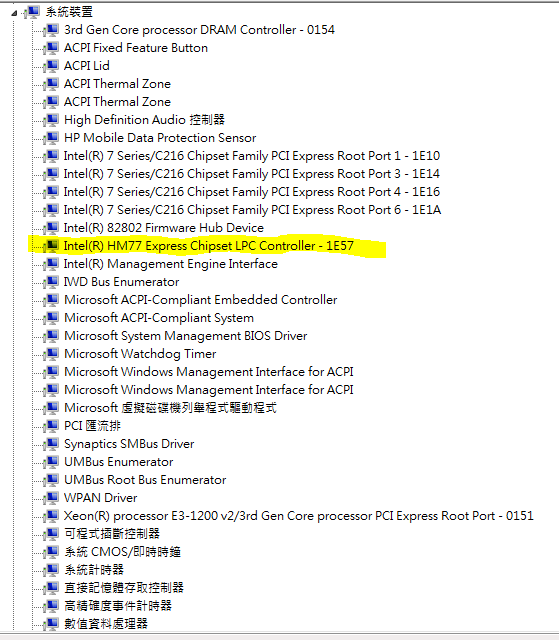The width and height of the screenshot is (559, 640).
Task: Click Microsoft System Management BIOS Driver icon
Action: click(51, 336)
